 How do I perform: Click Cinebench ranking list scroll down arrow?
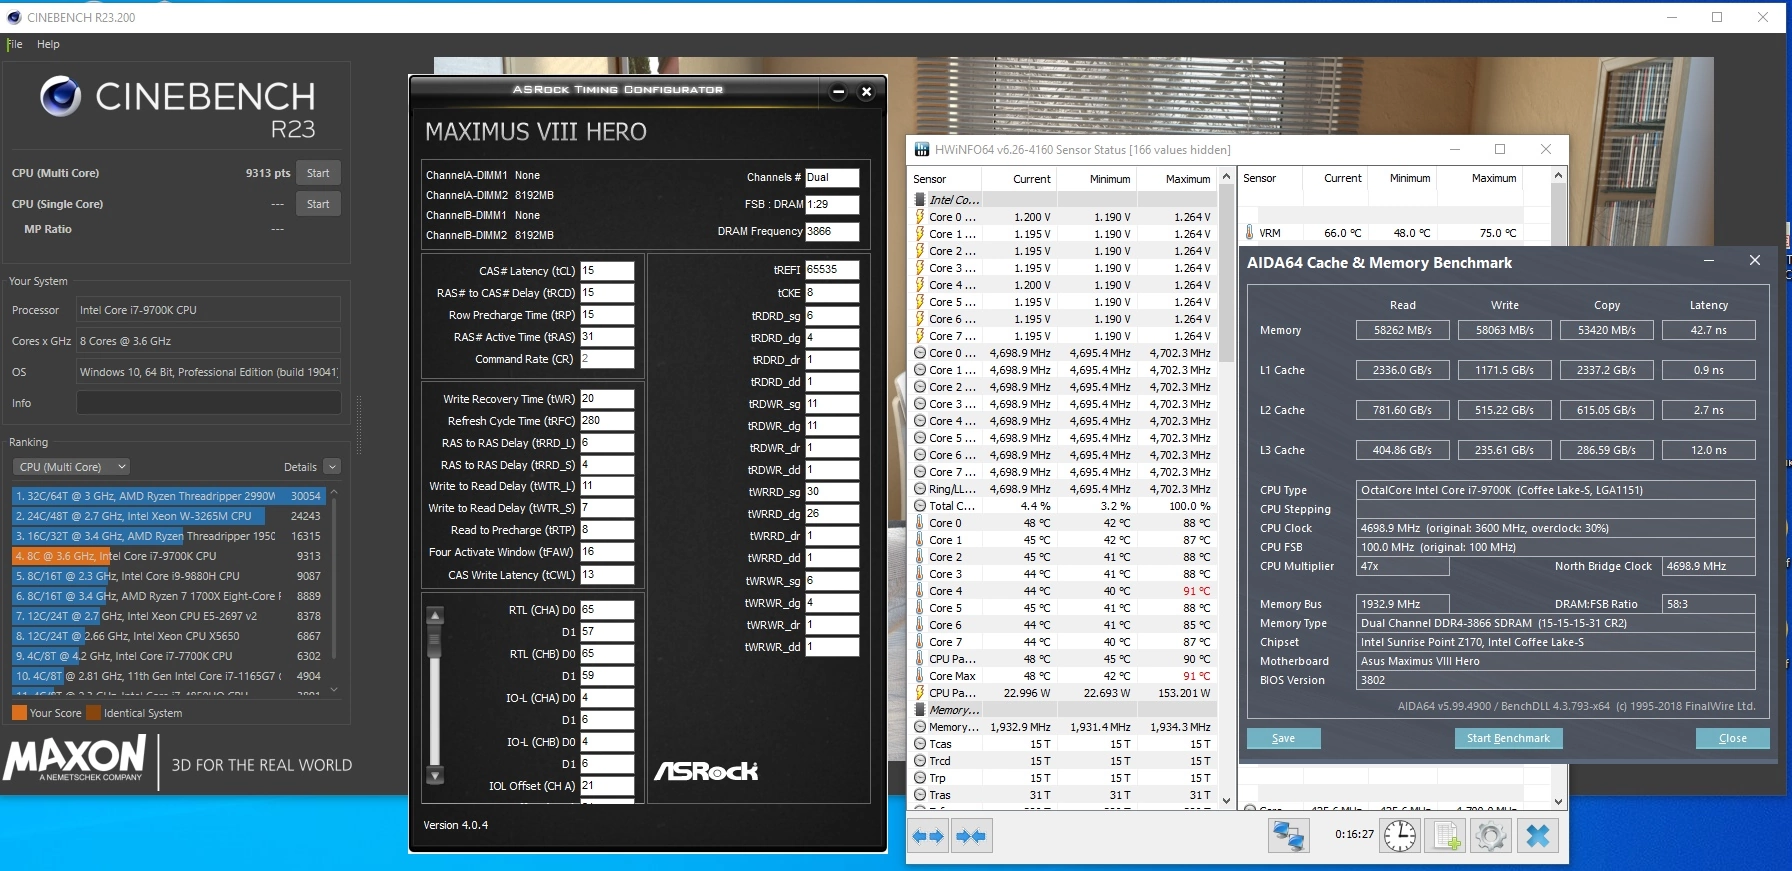334,690
